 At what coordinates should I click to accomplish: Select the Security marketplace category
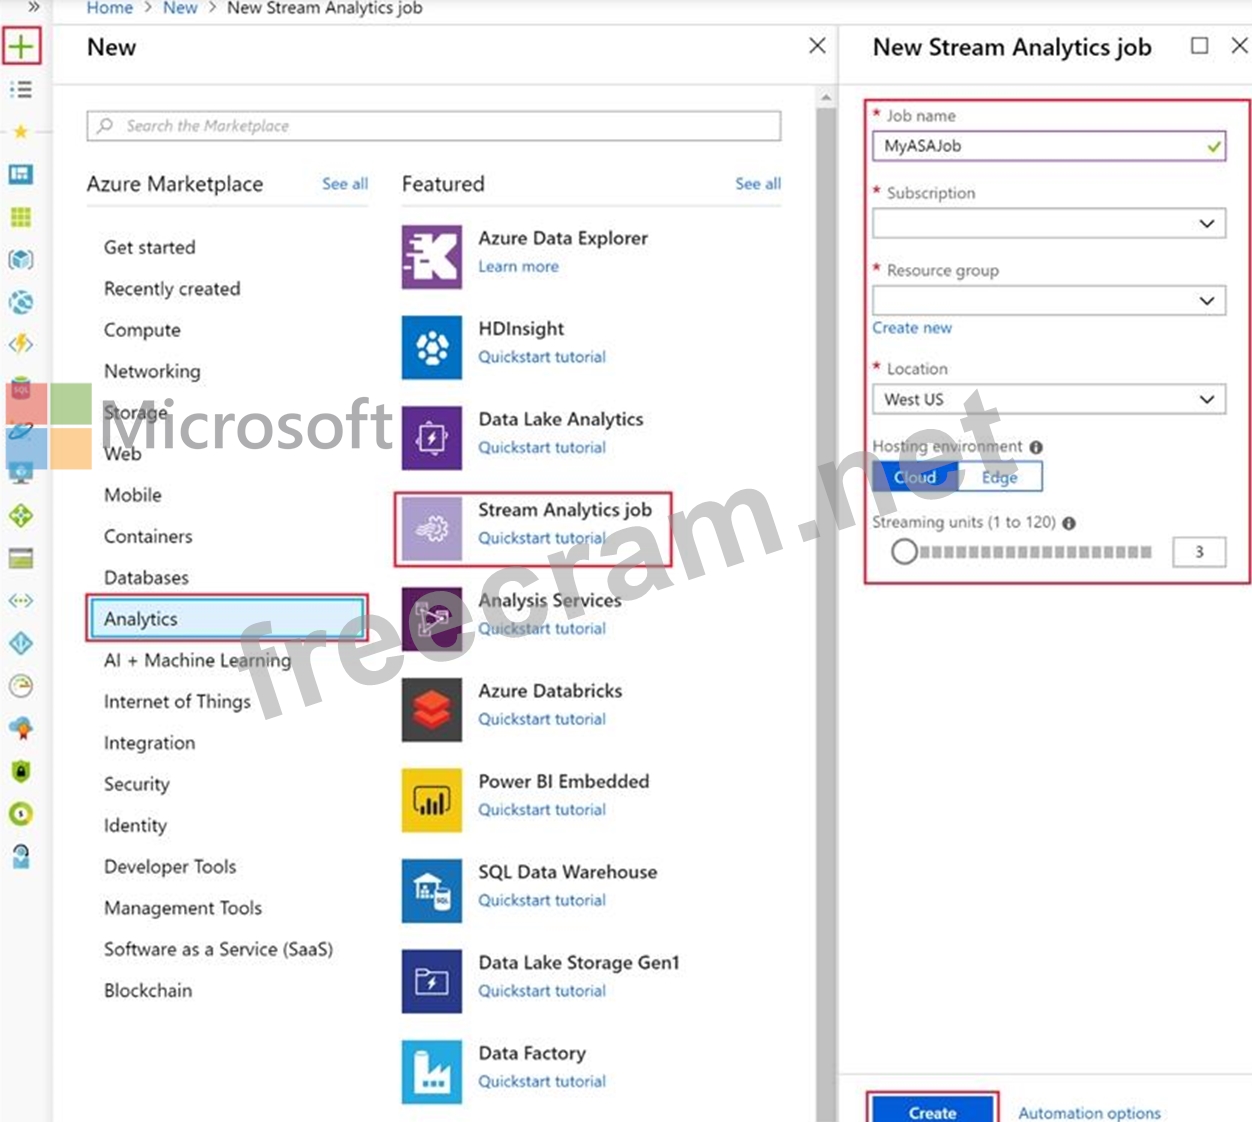pyautogui.click(x=137, y=784)
